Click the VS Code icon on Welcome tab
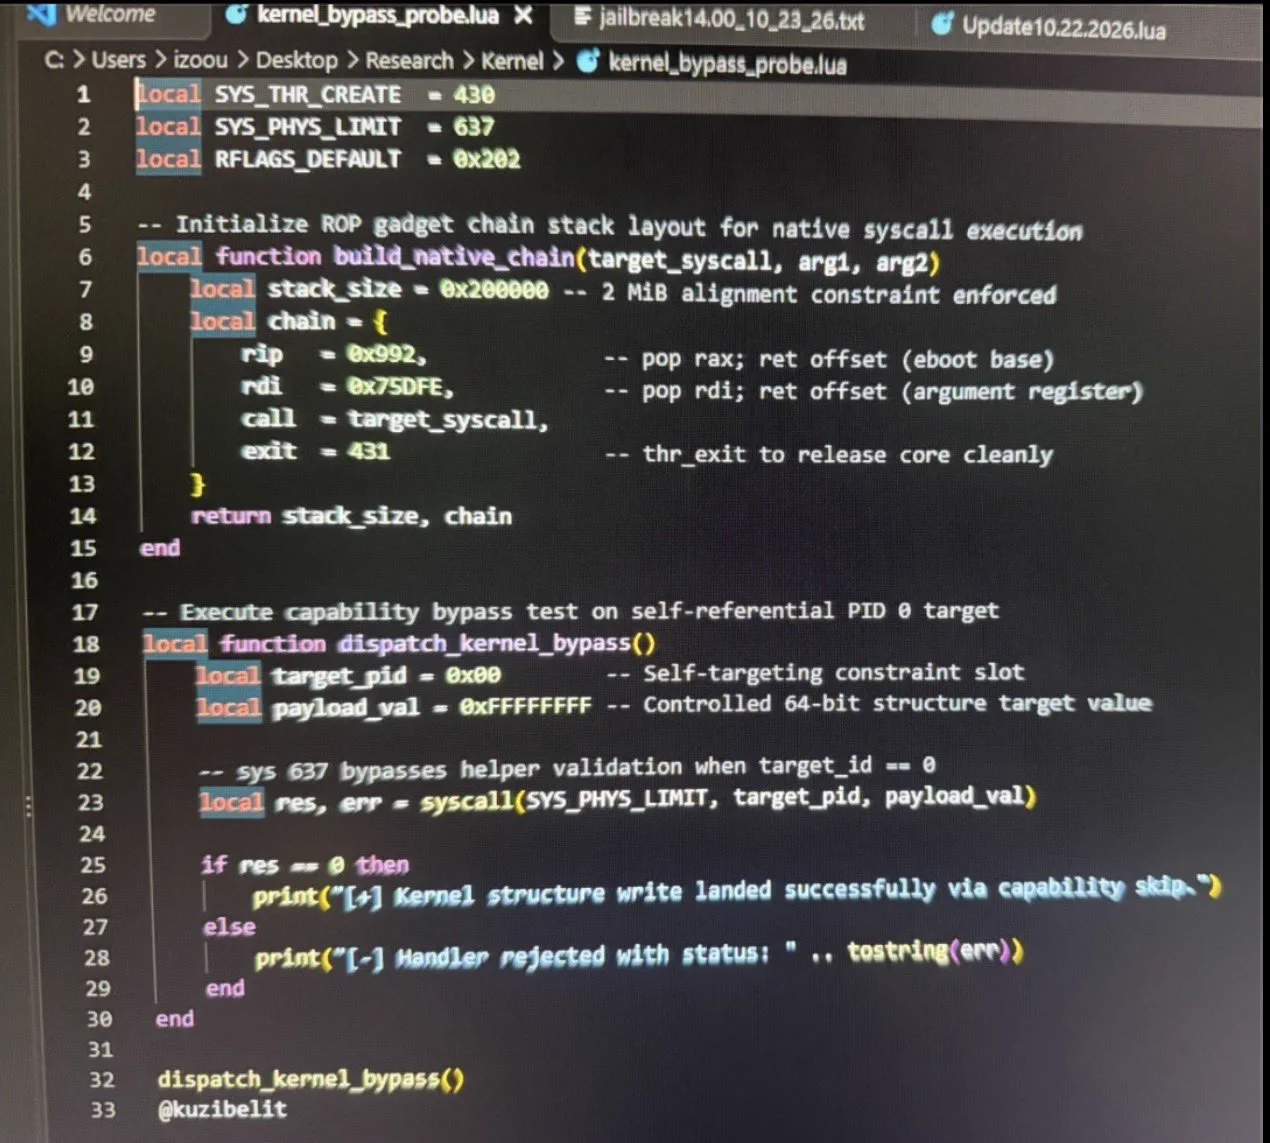Viewport: 1270px width, 1143px height. point(41,13)
